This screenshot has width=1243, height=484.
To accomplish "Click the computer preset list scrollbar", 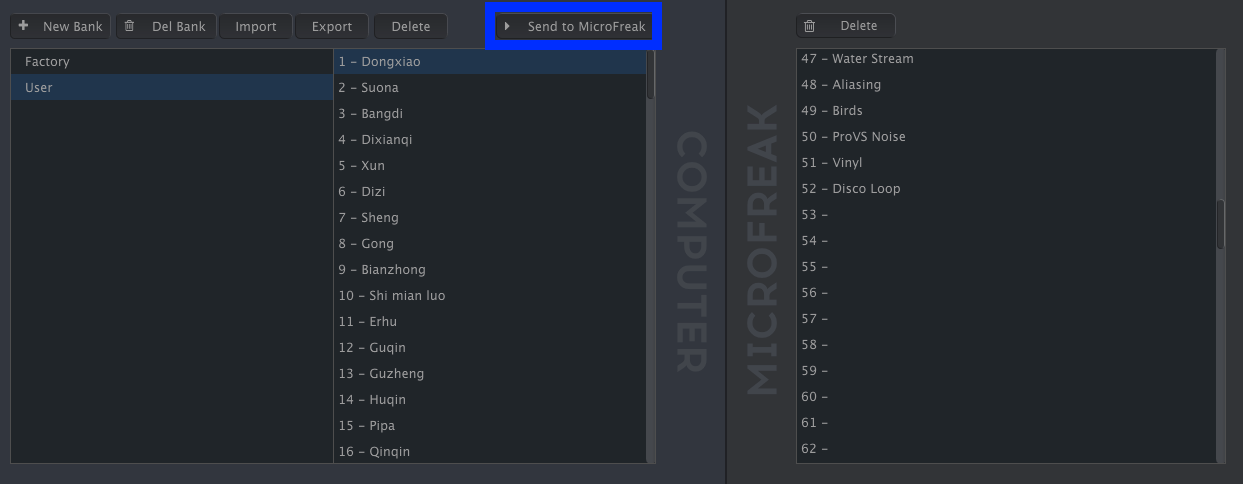I will [651, 256].
